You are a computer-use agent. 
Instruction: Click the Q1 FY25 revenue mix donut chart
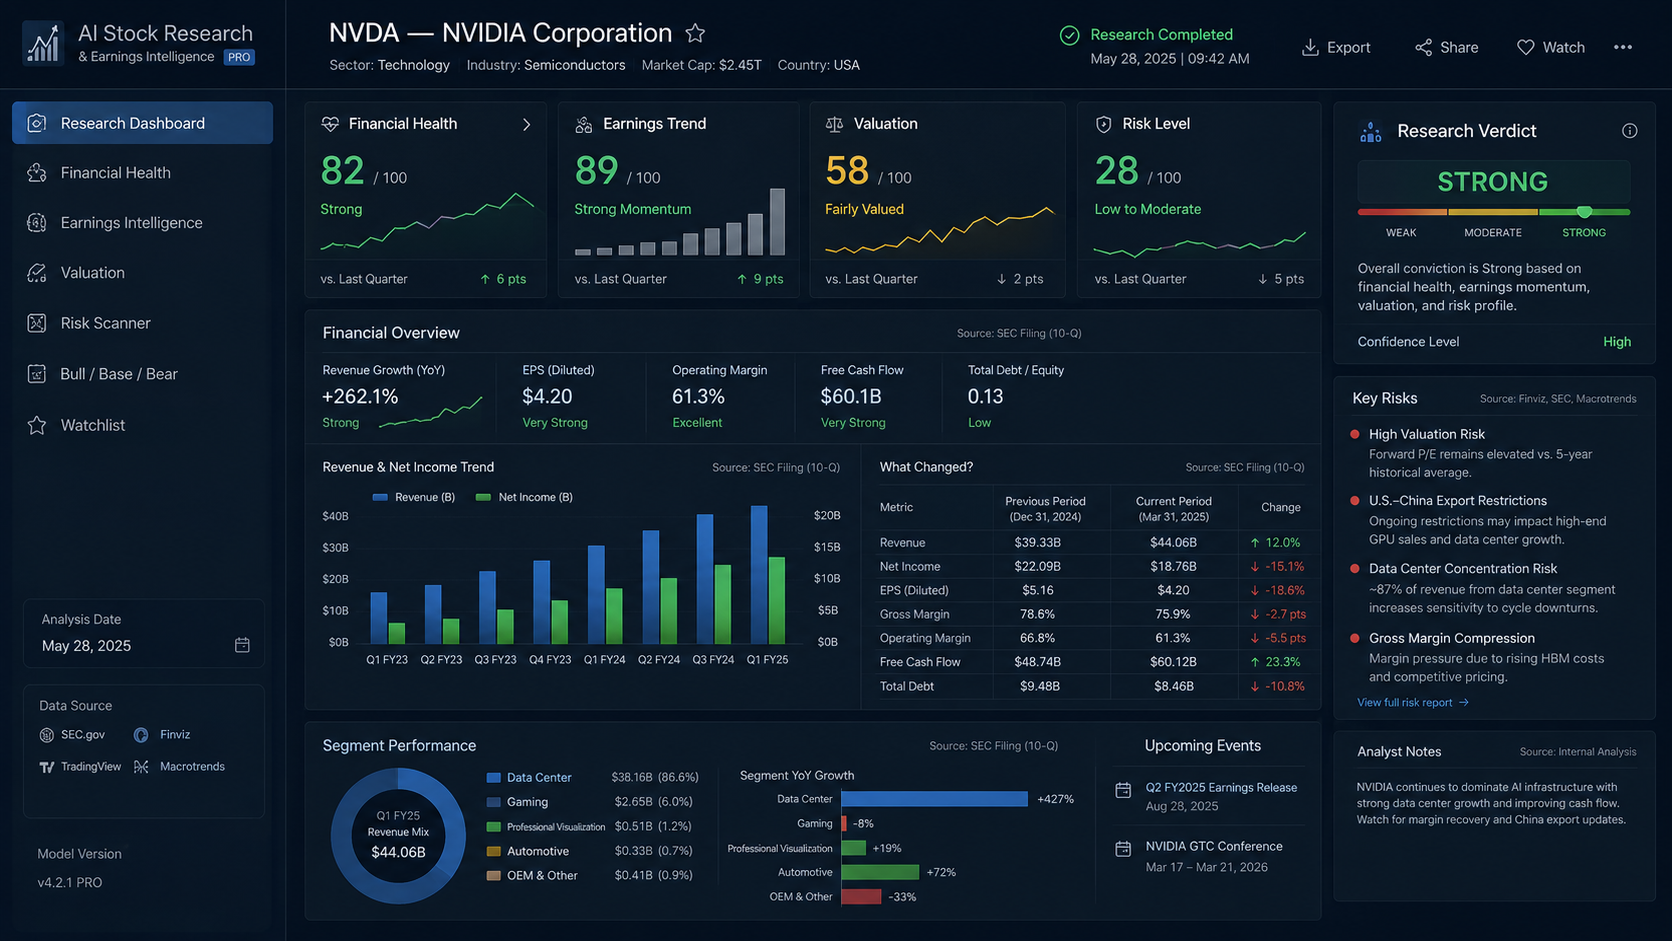tap(398, 835)
